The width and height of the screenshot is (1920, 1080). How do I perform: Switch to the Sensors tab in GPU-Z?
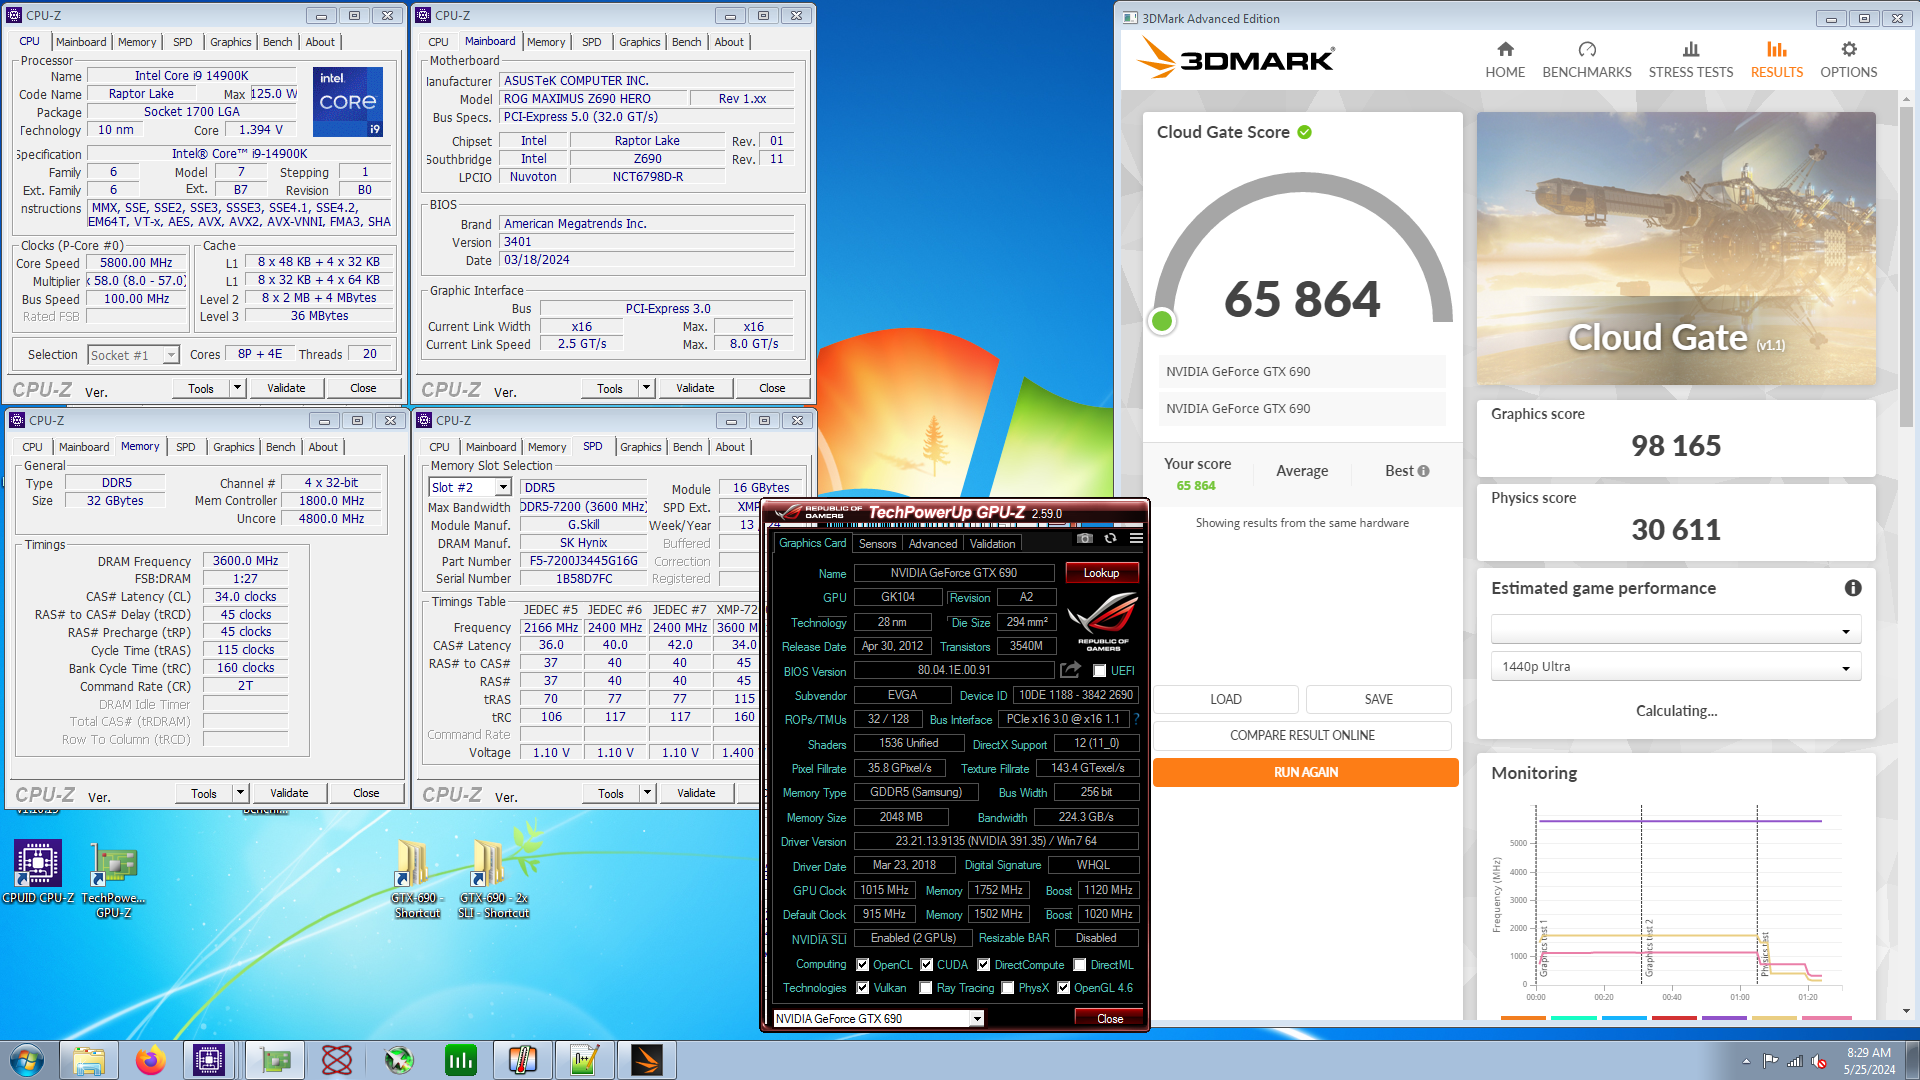tap(877, 544)
